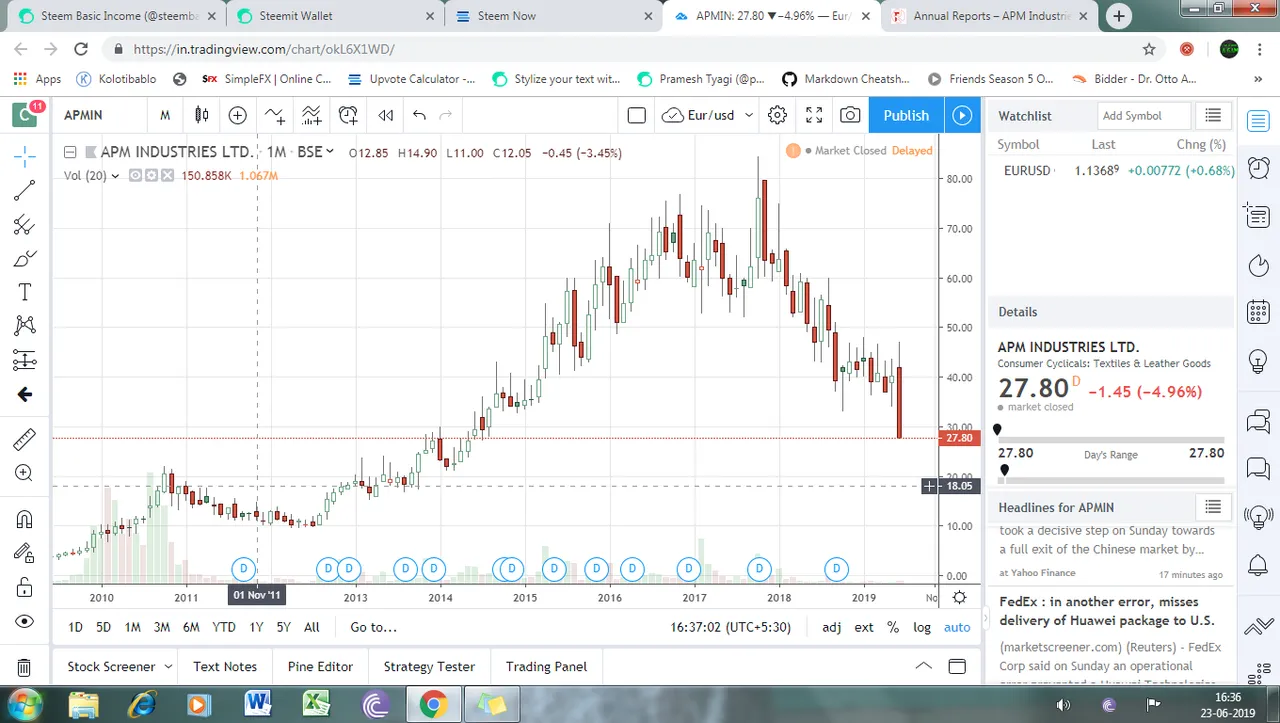Toggle auto scale
Viewport: 1280px width, 723px height.
click(957, 627)
